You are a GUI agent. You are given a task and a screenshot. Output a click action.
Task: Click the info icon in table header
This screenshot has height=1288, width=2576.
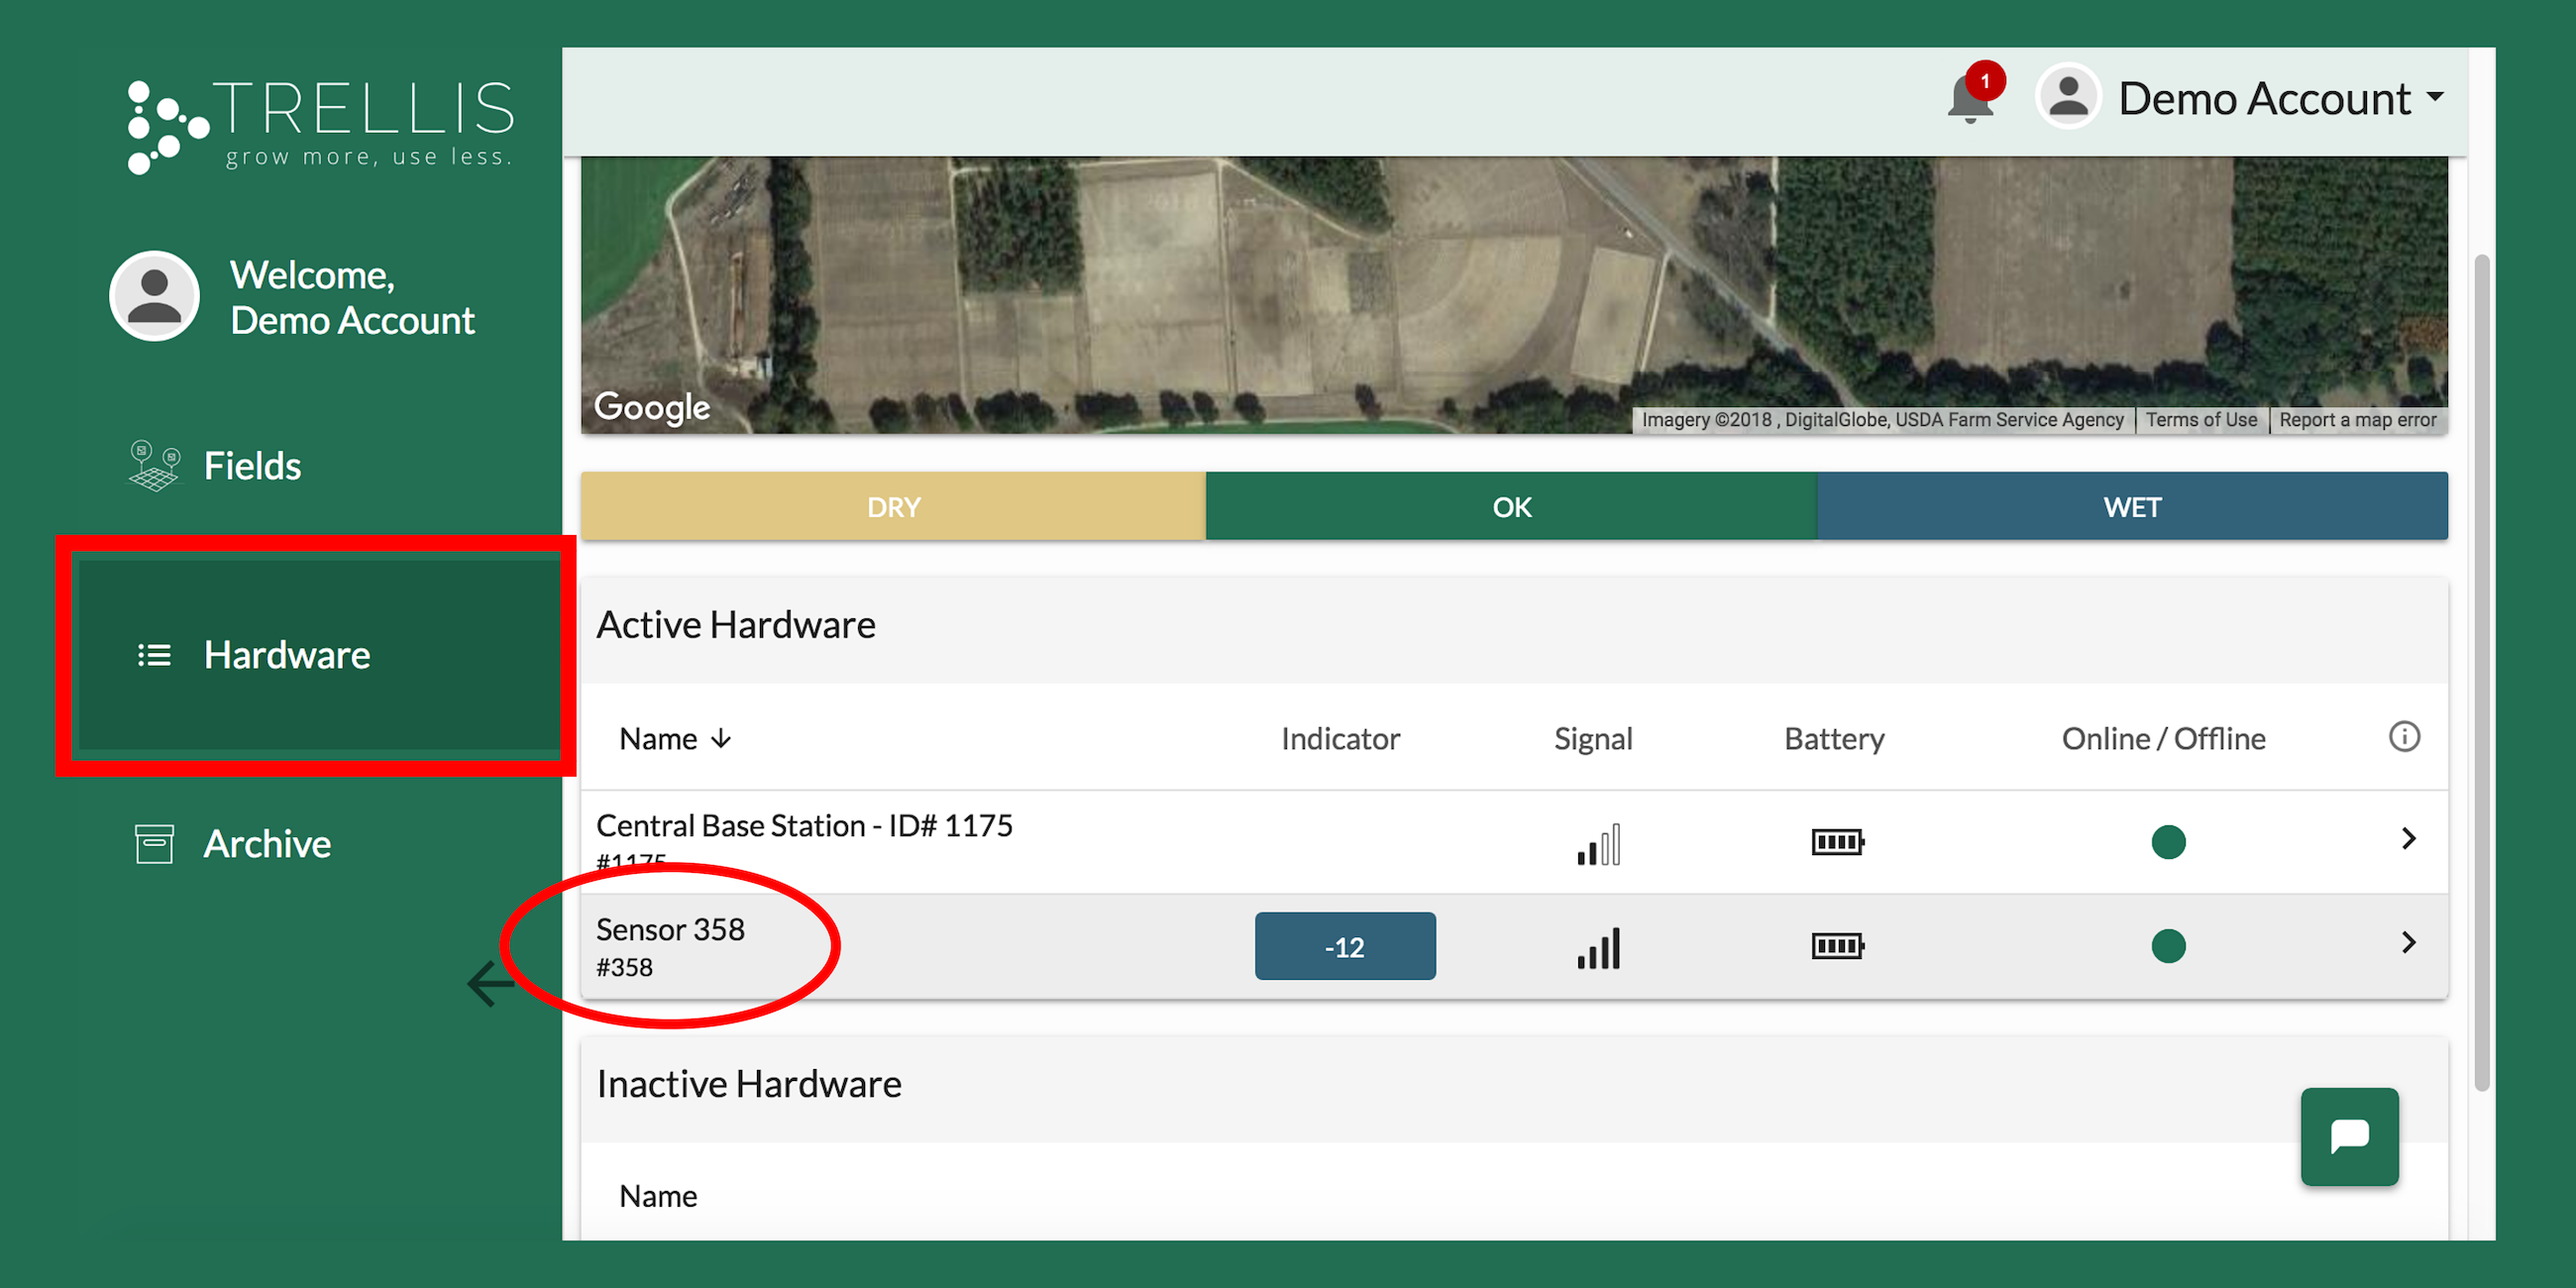2403,737
